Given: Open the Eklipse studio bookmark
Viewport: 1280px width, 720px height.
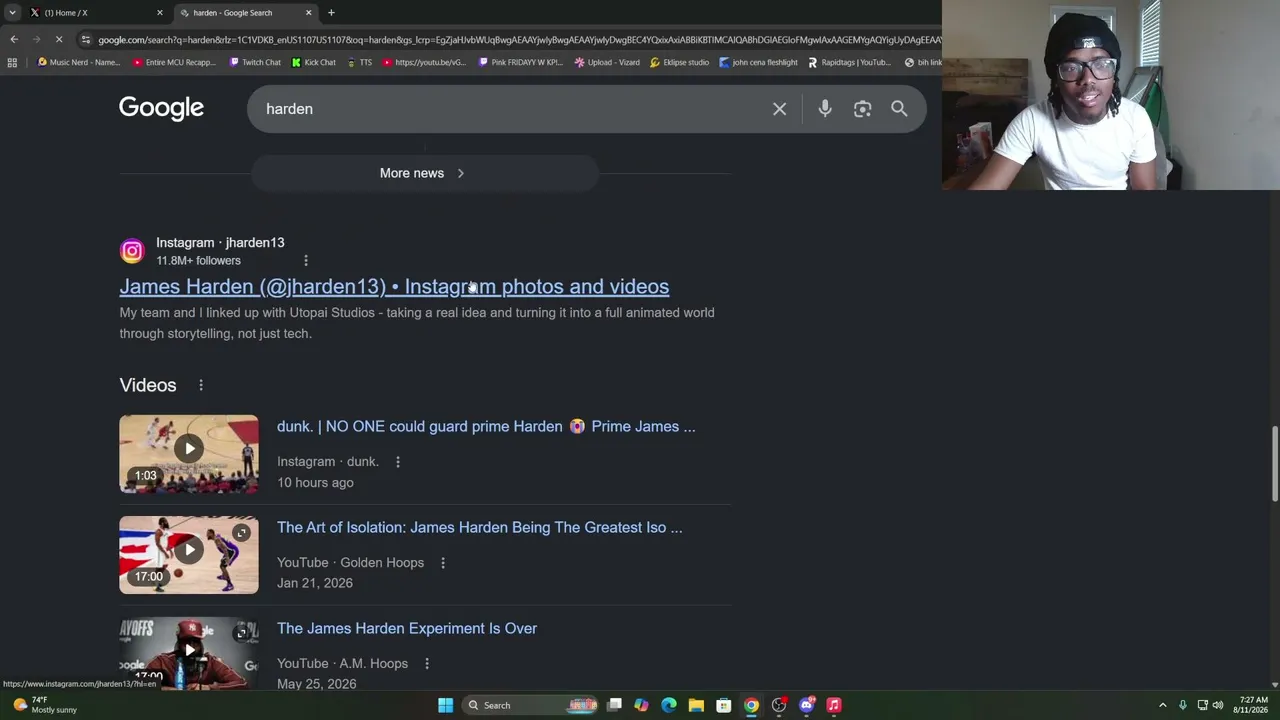Looking at the screenshot, I should (679, 62).
